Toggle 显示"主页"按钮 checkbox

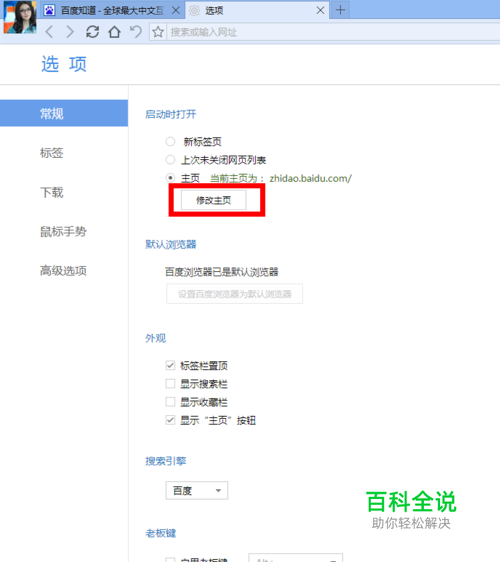[x=170, y=420]
